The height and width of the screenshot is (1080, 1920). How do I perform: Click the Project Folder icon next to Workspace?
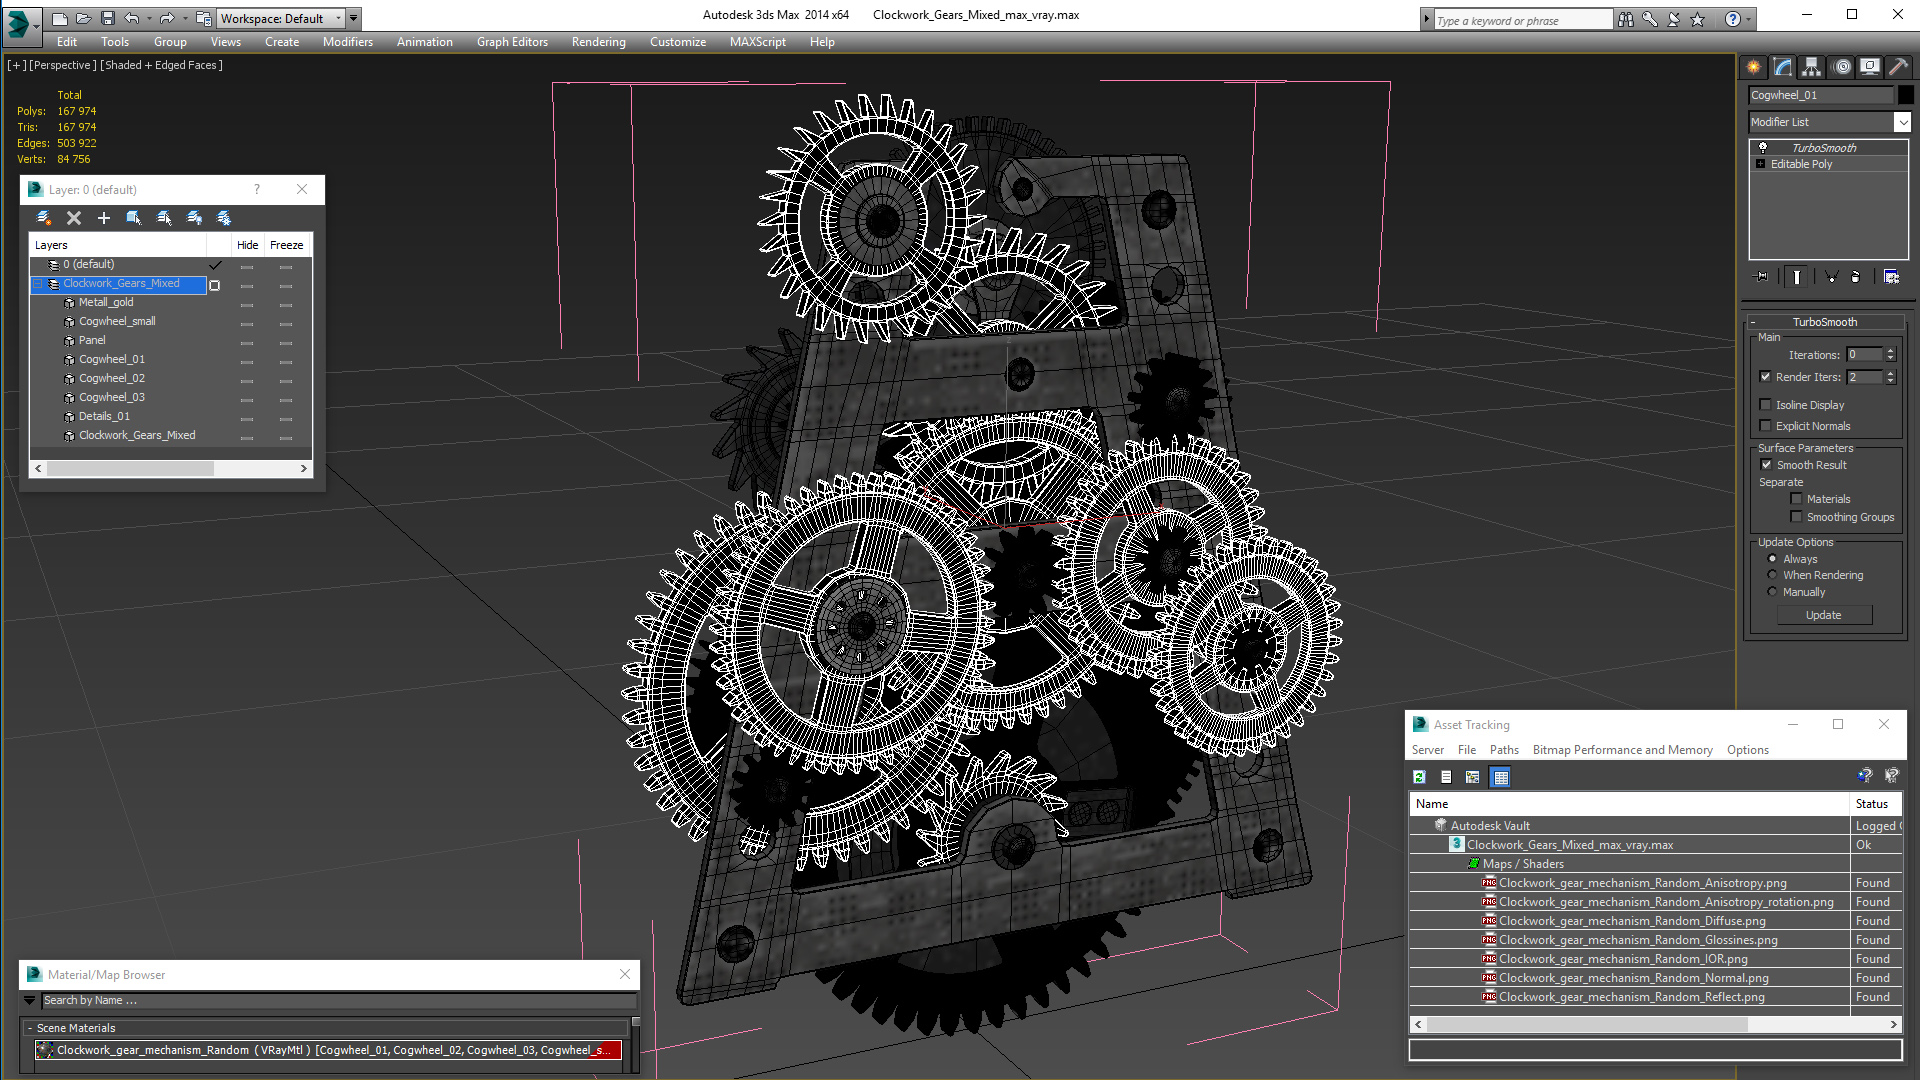tap(204, 19)
